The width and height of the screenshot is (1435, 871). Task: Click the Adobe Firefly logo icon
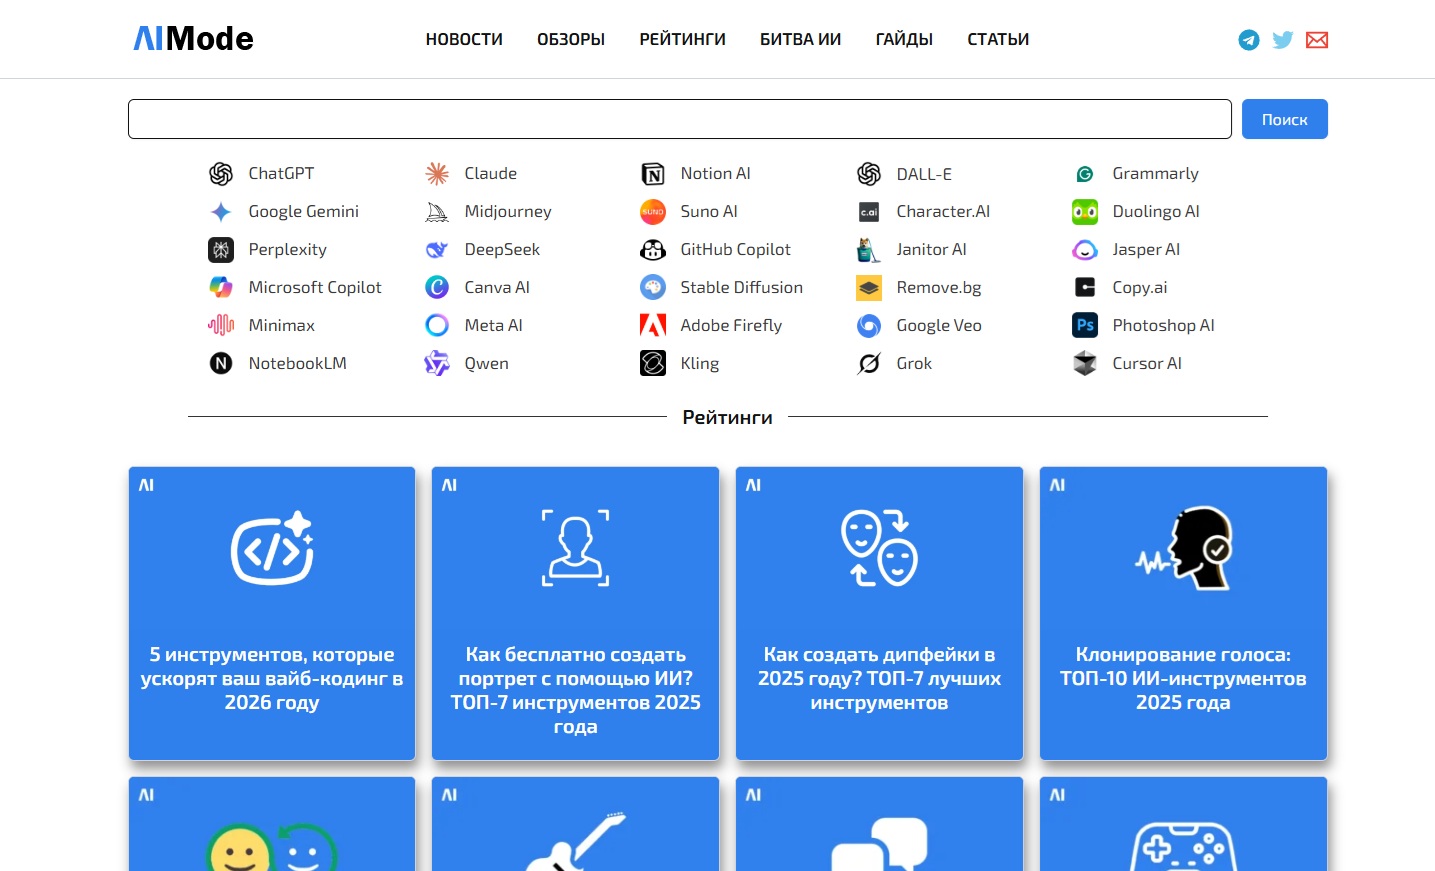click(653, 326)
